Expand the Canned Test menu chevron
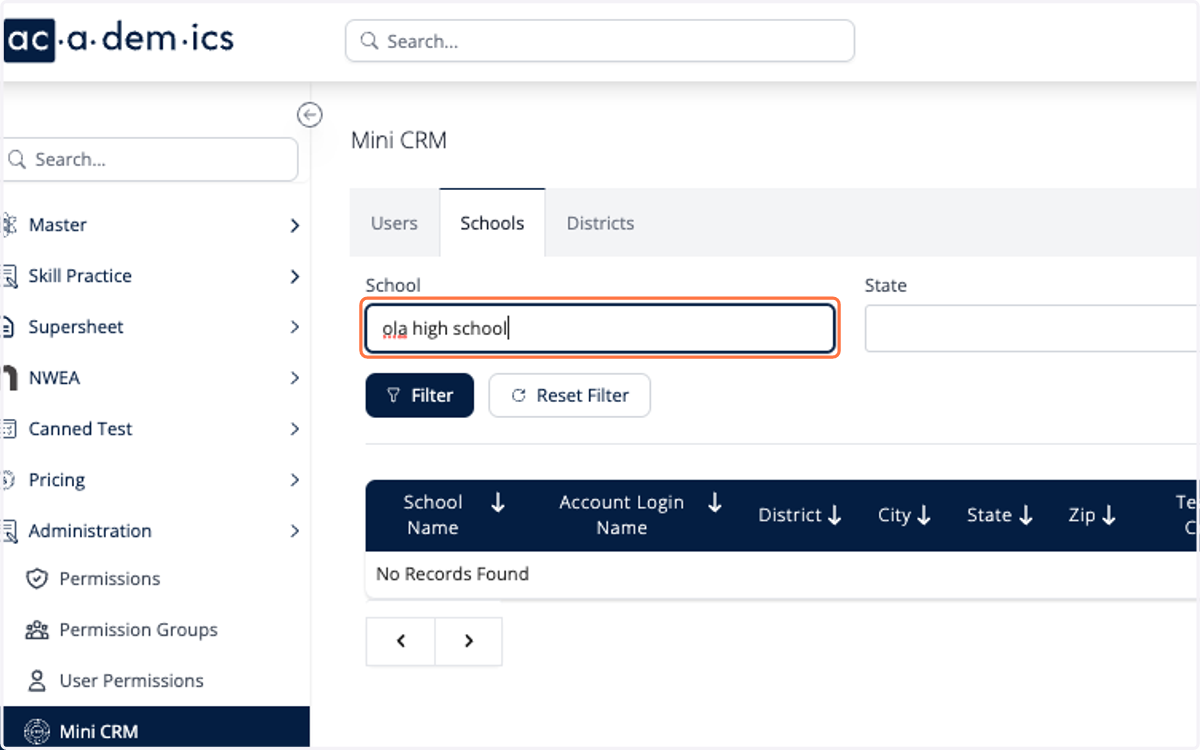This screenshot has height=750, width=1200. pyautogui.click(x=294, y=429)
